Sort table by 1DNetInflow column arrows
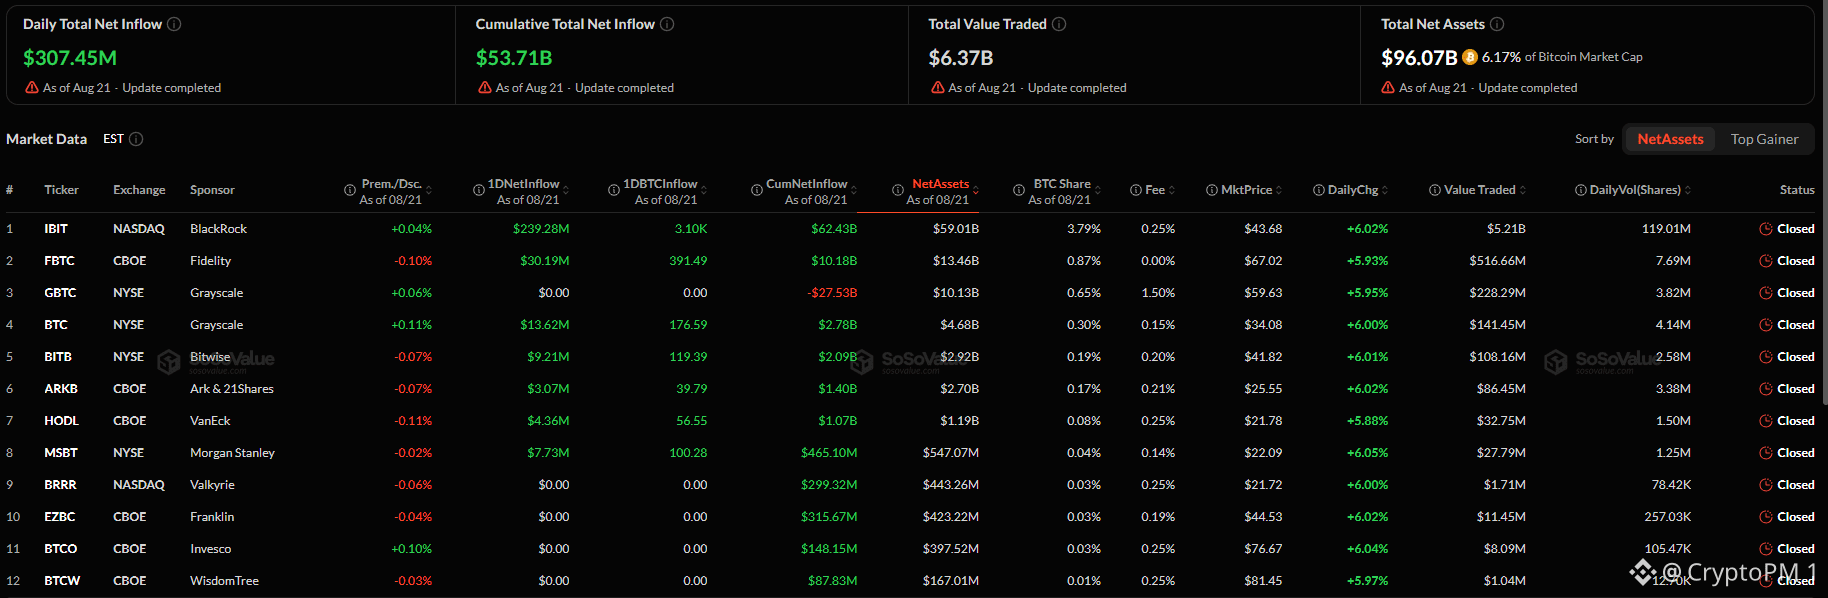 [x=566, y=190]
